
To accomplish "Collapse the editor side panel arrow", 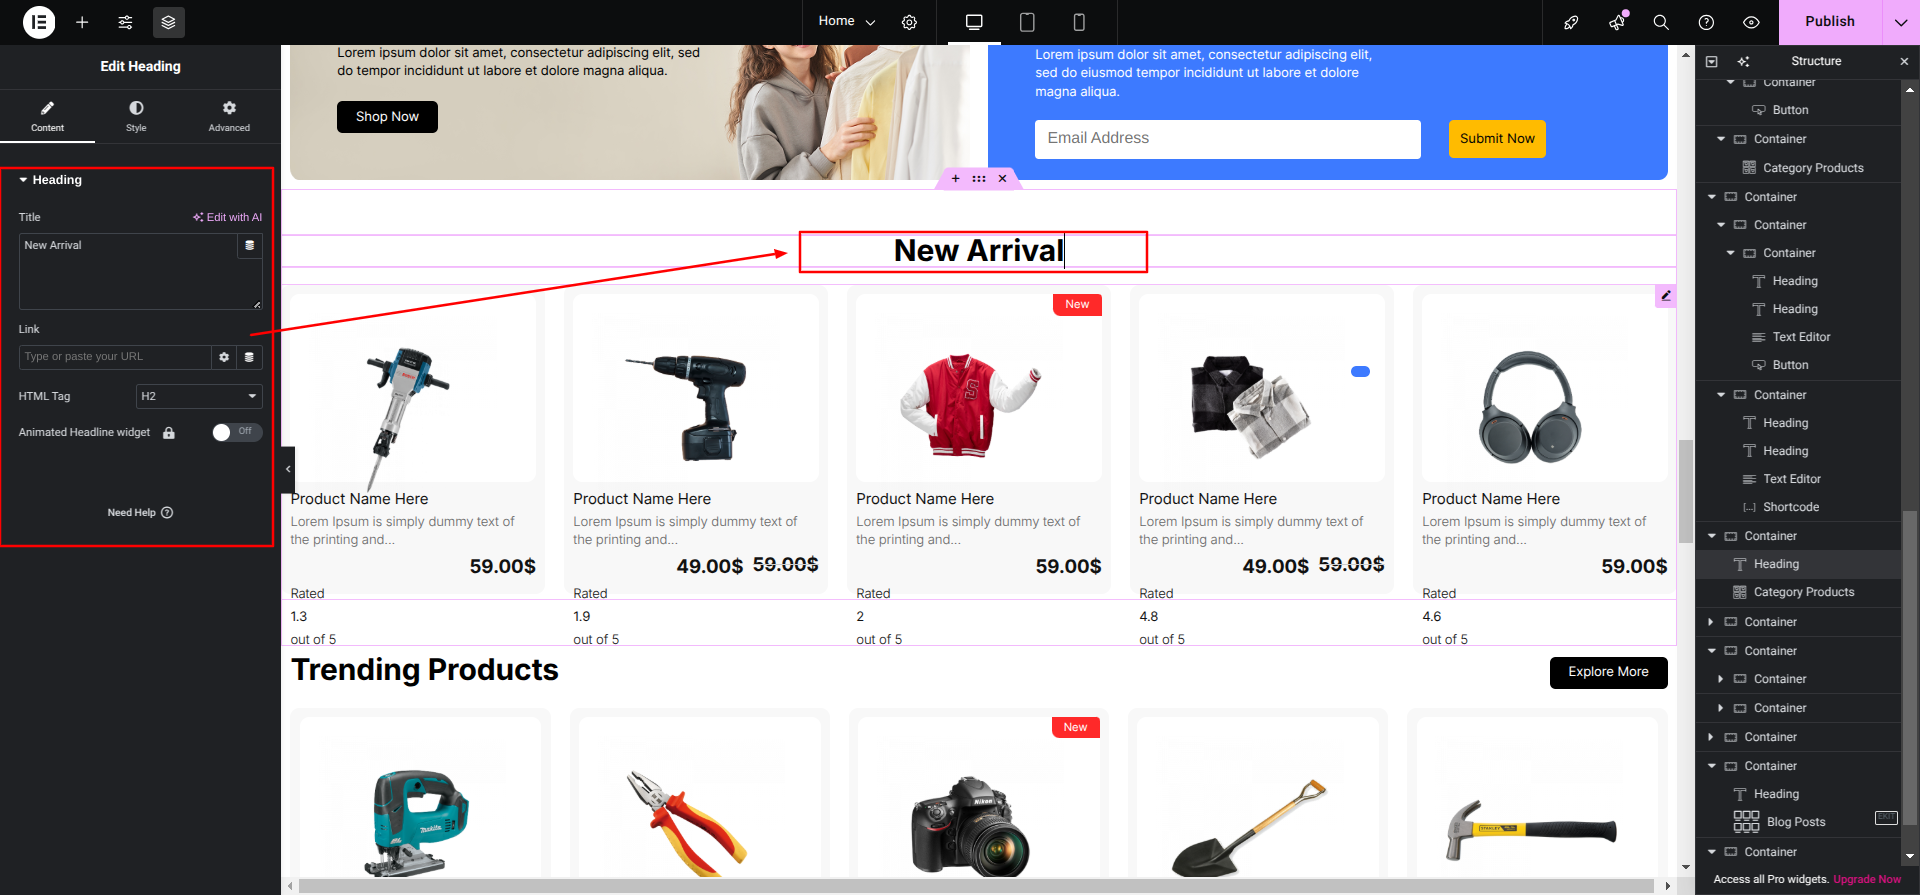I will click(288, 468).
